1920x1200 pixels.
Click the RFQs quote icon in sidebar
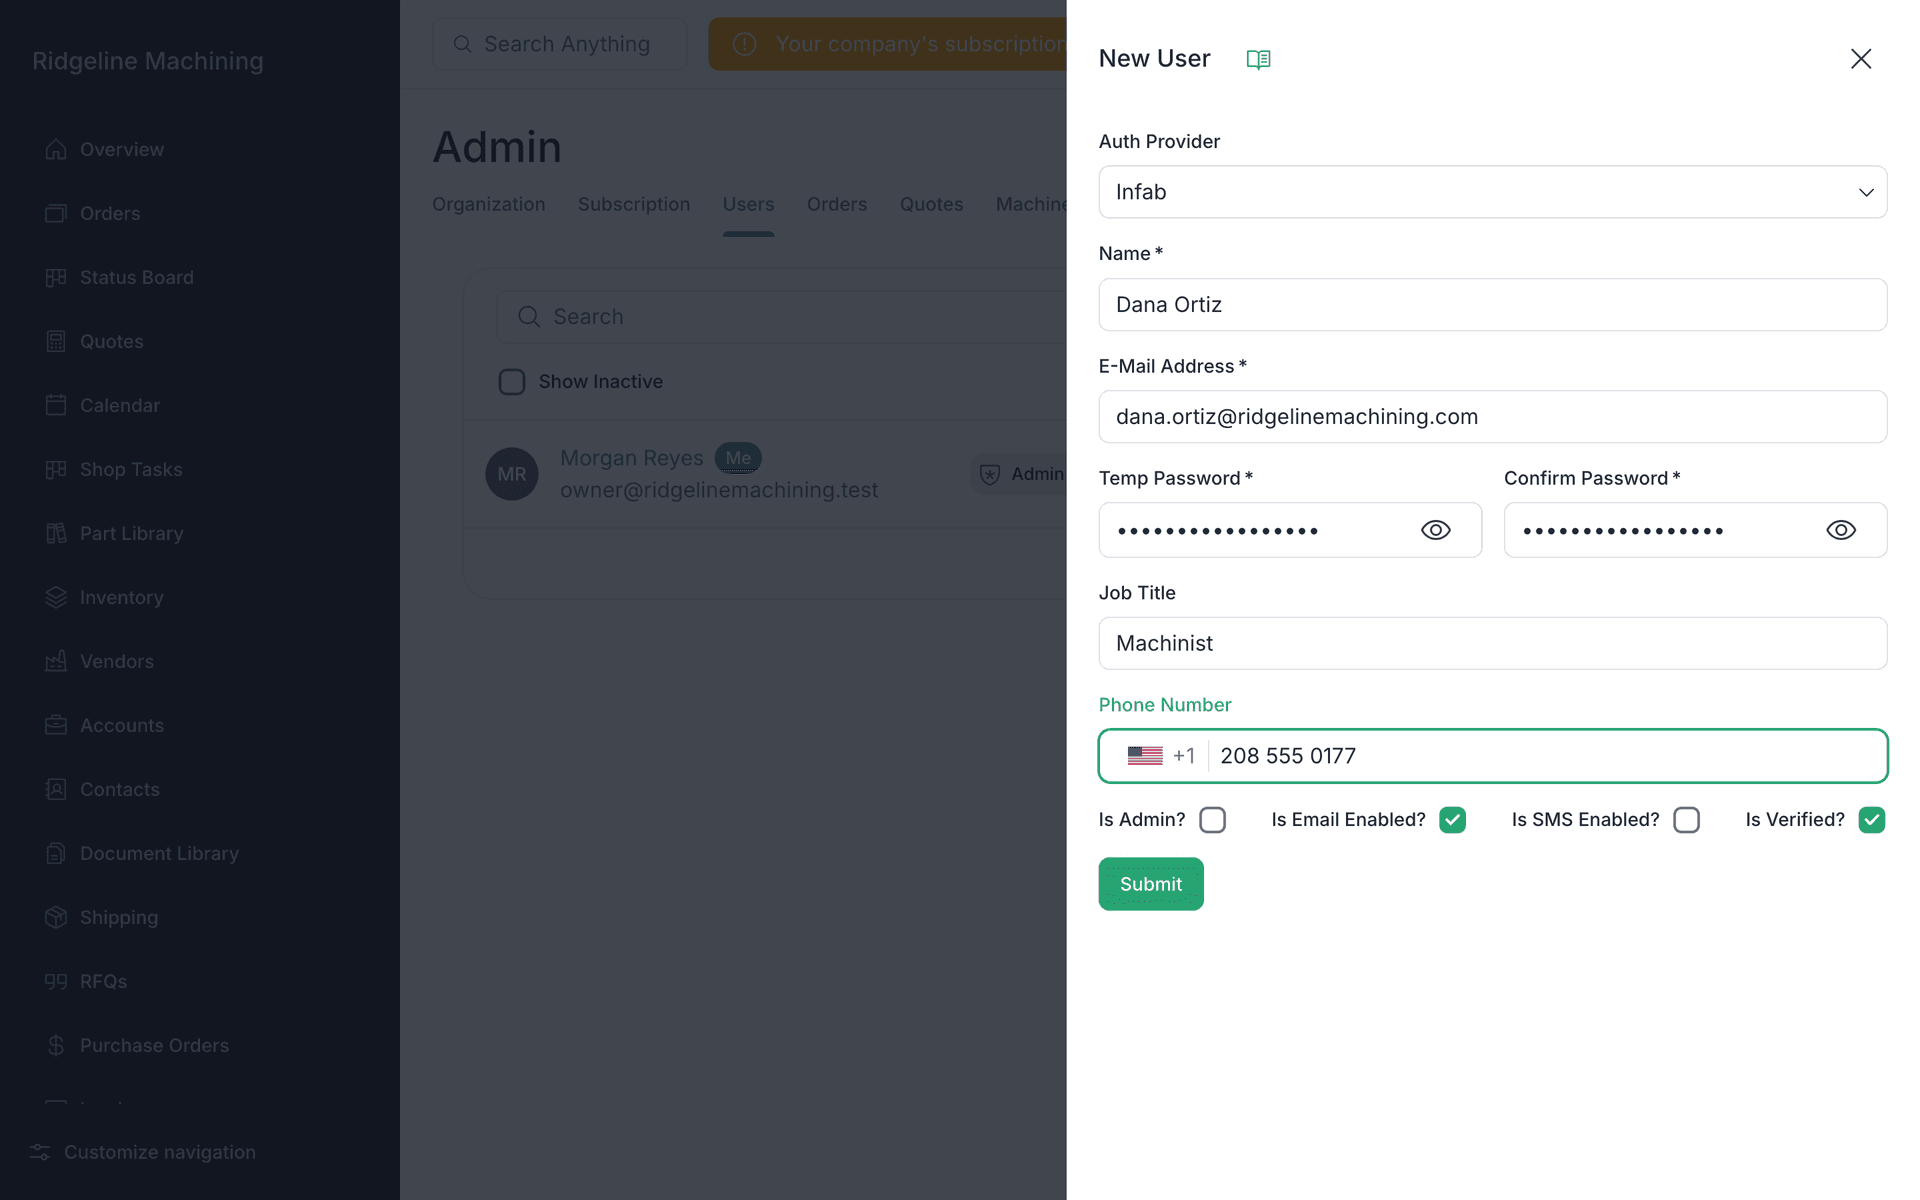coord(56,981)
